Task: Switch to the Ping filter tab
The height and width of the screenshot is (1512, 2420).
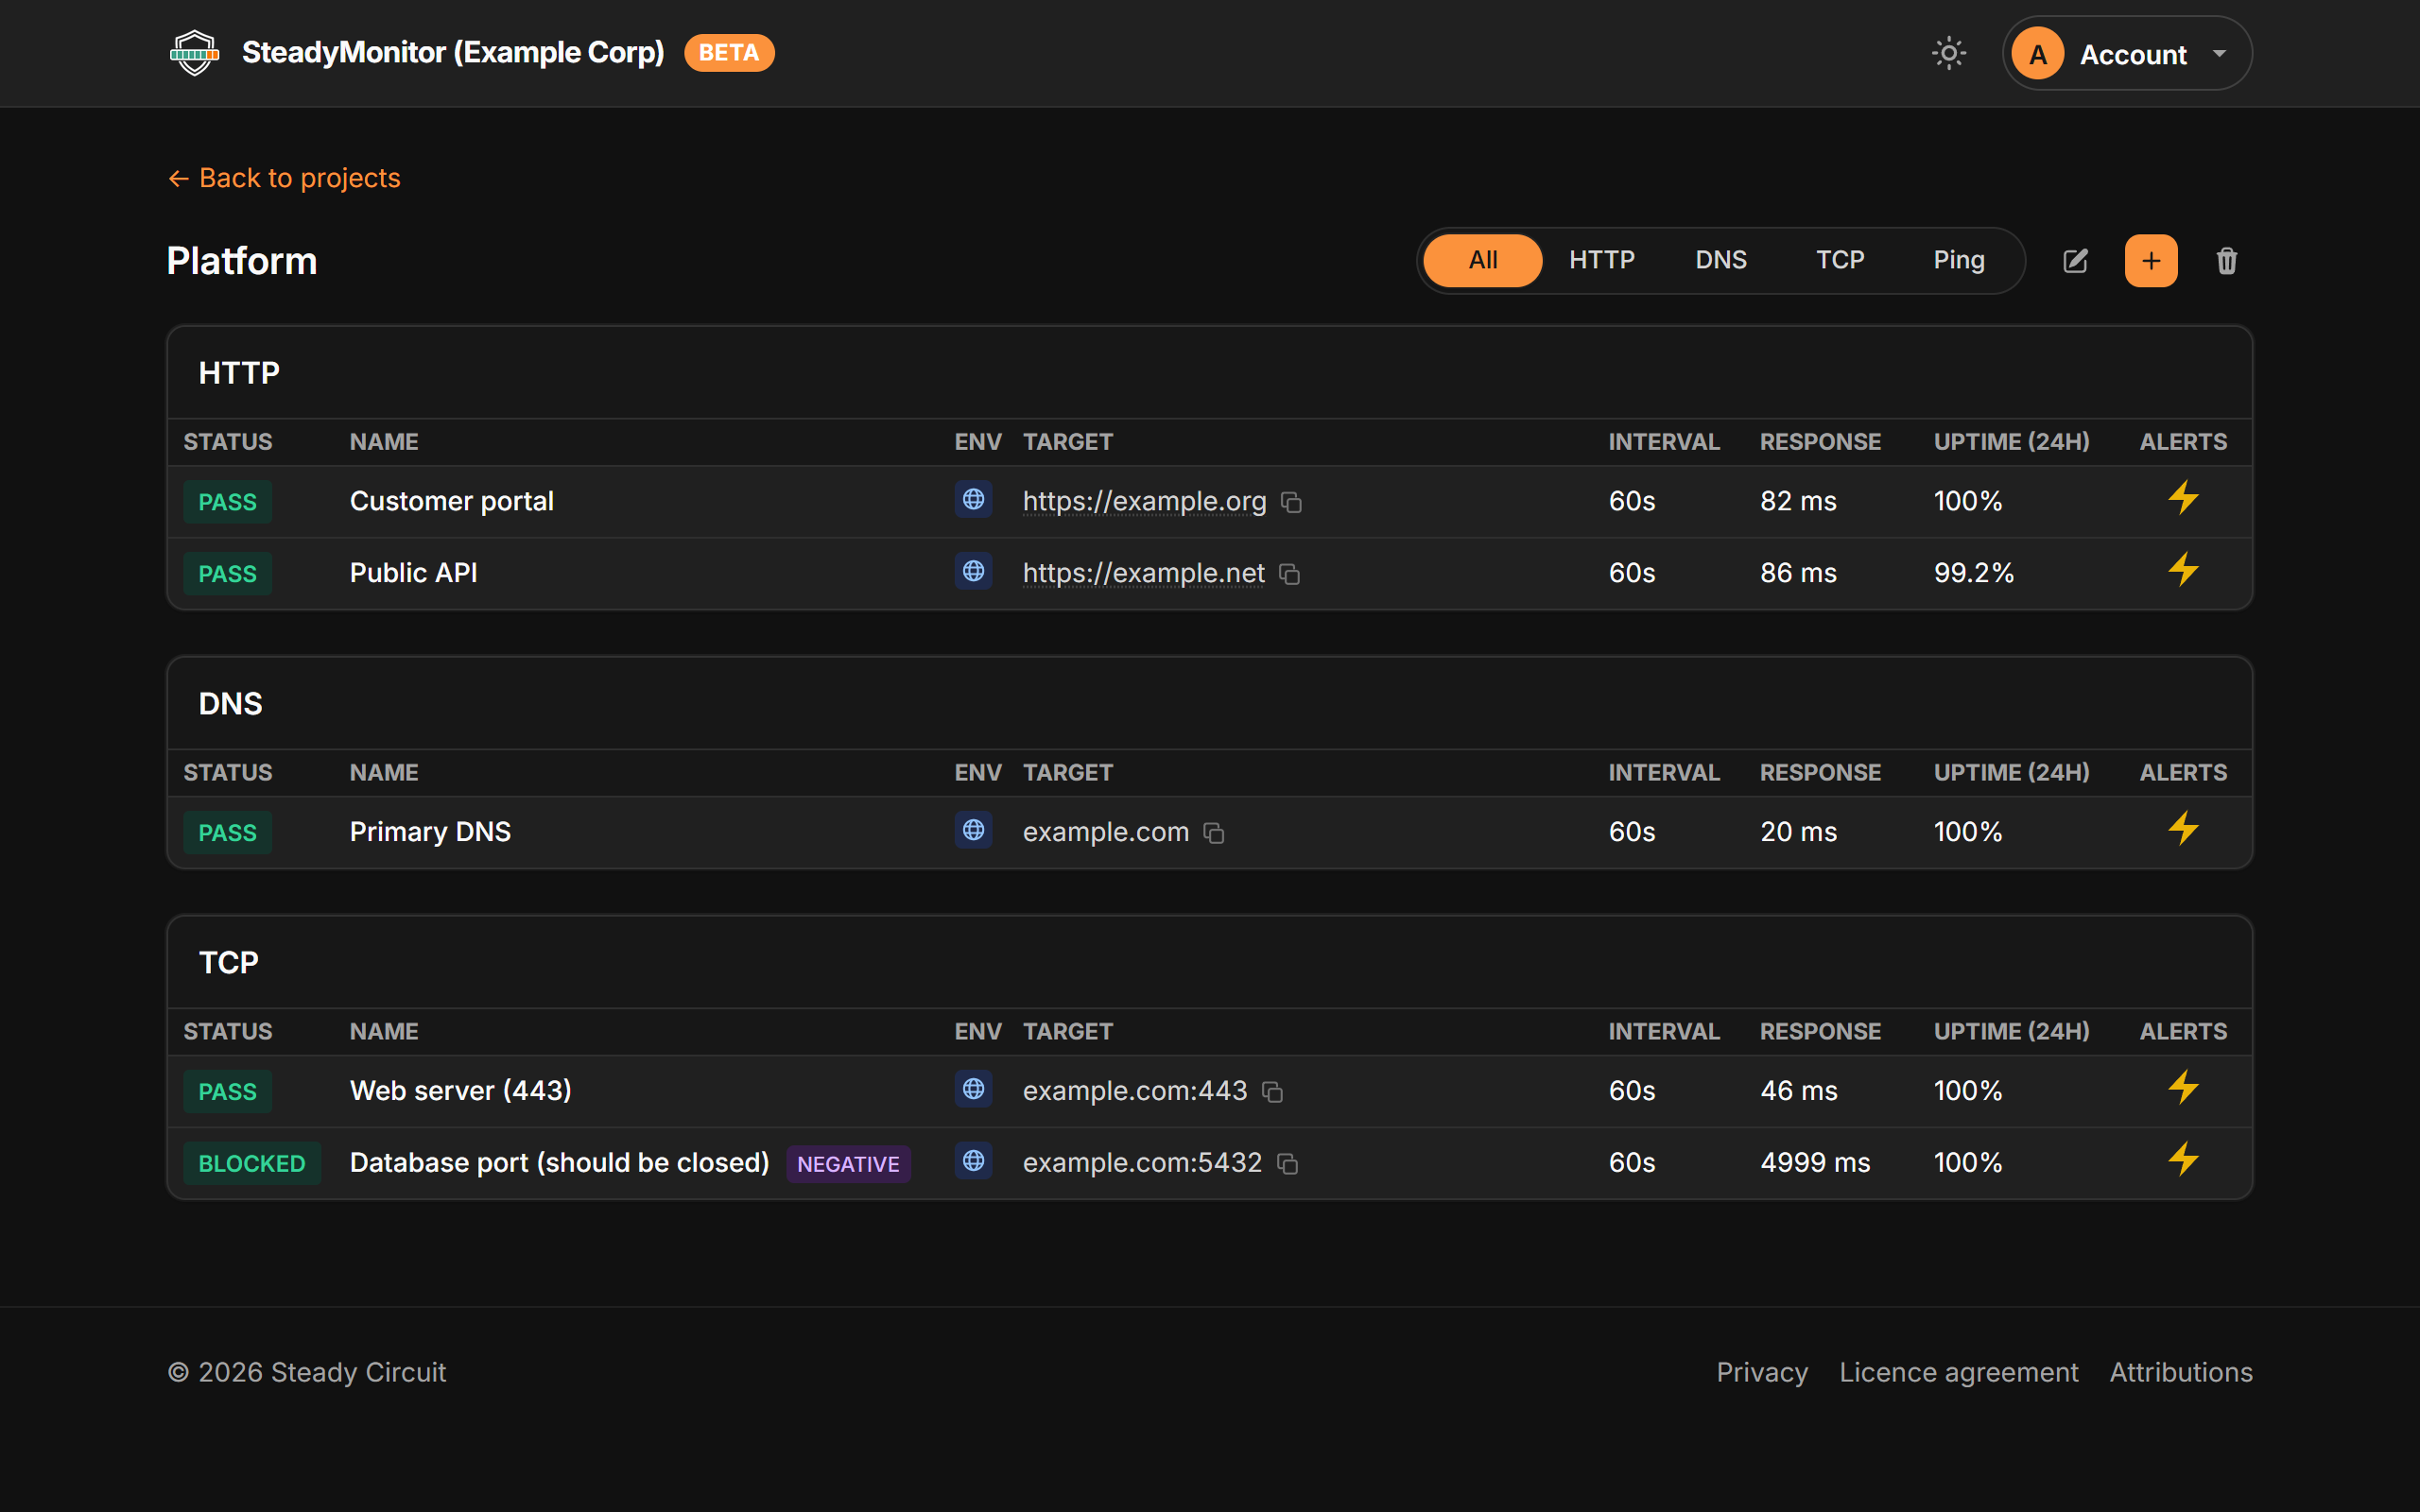Action: pyautogui.click(x=1958, y=260)
